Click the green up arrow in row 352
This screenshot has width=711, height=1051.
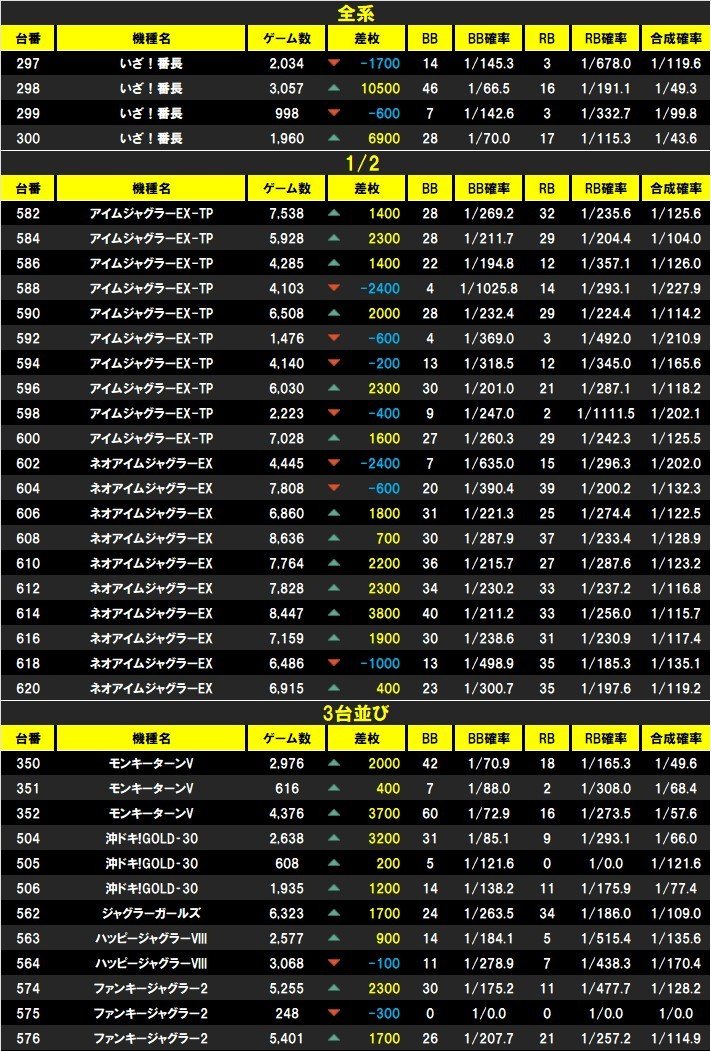tap(334, 813)
